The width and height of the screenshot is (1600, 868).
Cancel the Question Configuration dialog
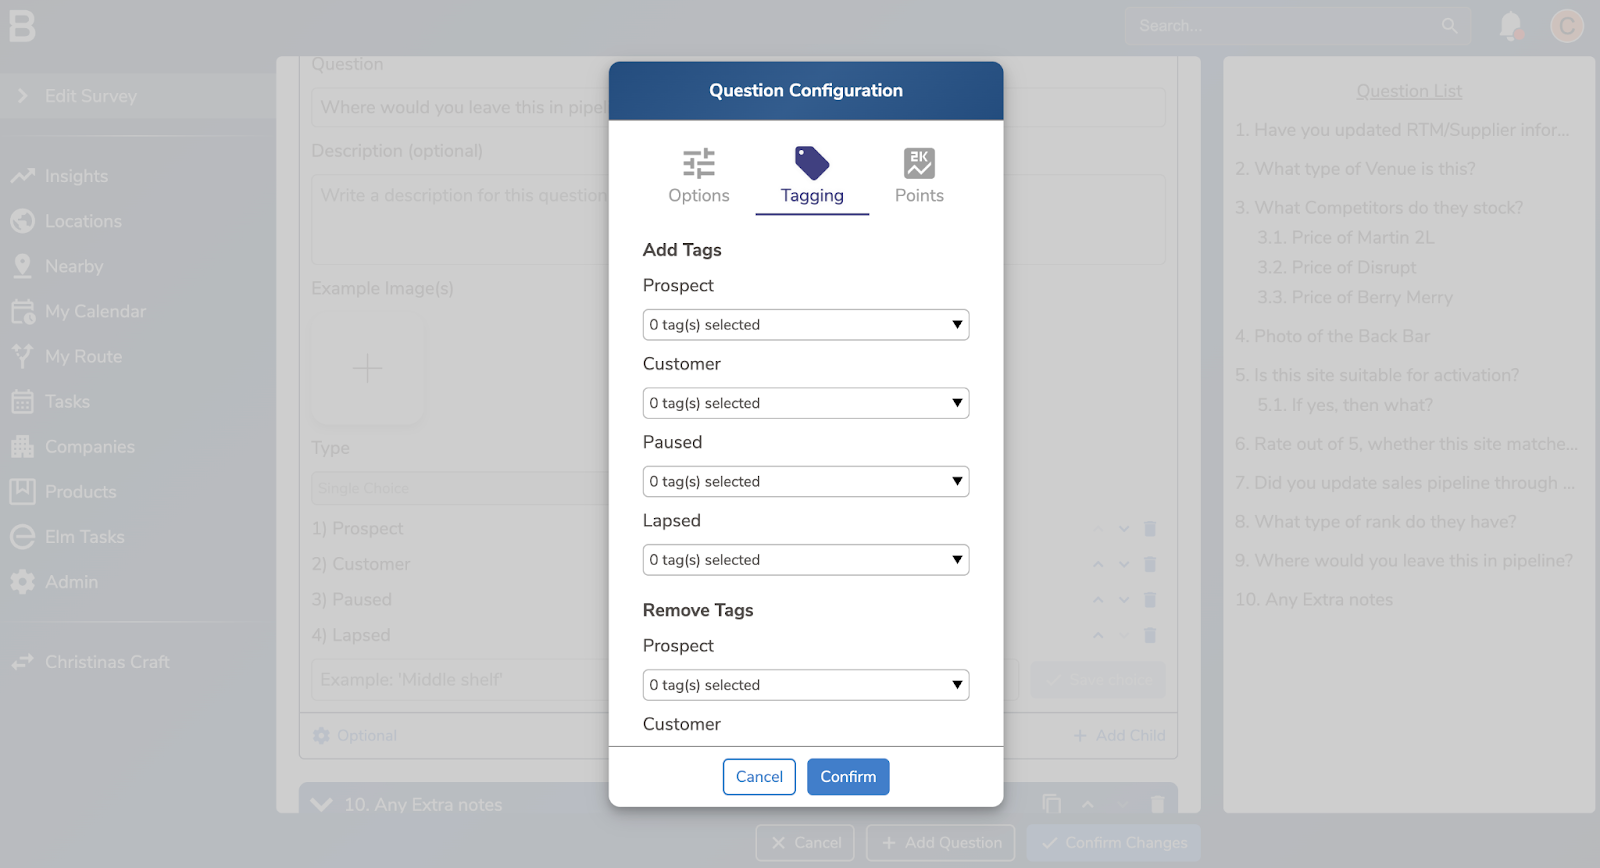[x=759, y=777]
